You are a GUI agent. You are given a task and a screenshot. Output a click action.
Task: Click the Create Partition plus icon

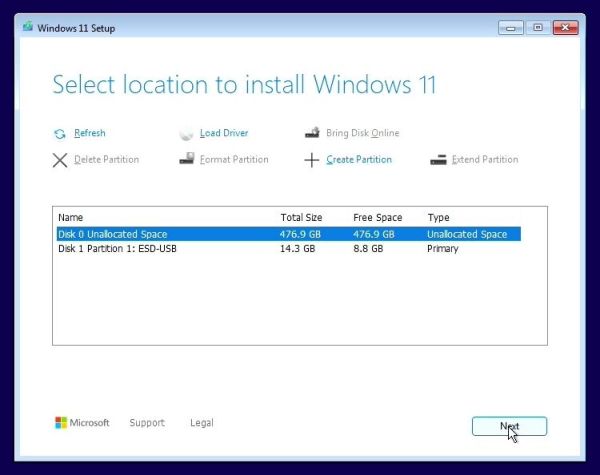pyautogui.click(x=311, y=160)
